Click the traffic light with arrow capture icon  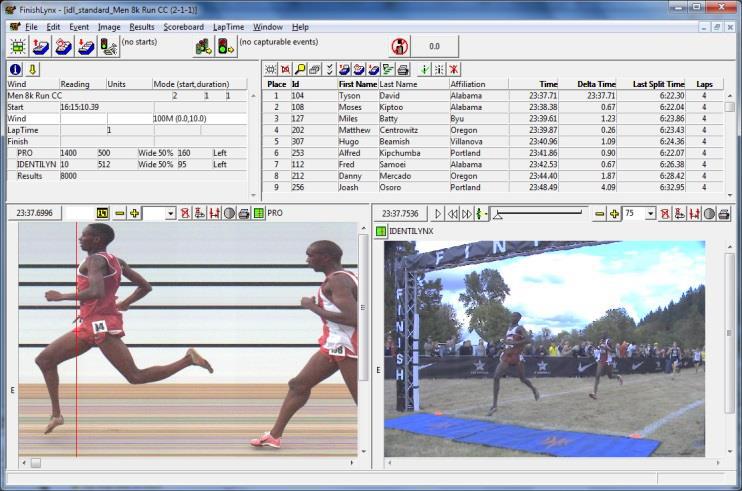coord(226,46)
